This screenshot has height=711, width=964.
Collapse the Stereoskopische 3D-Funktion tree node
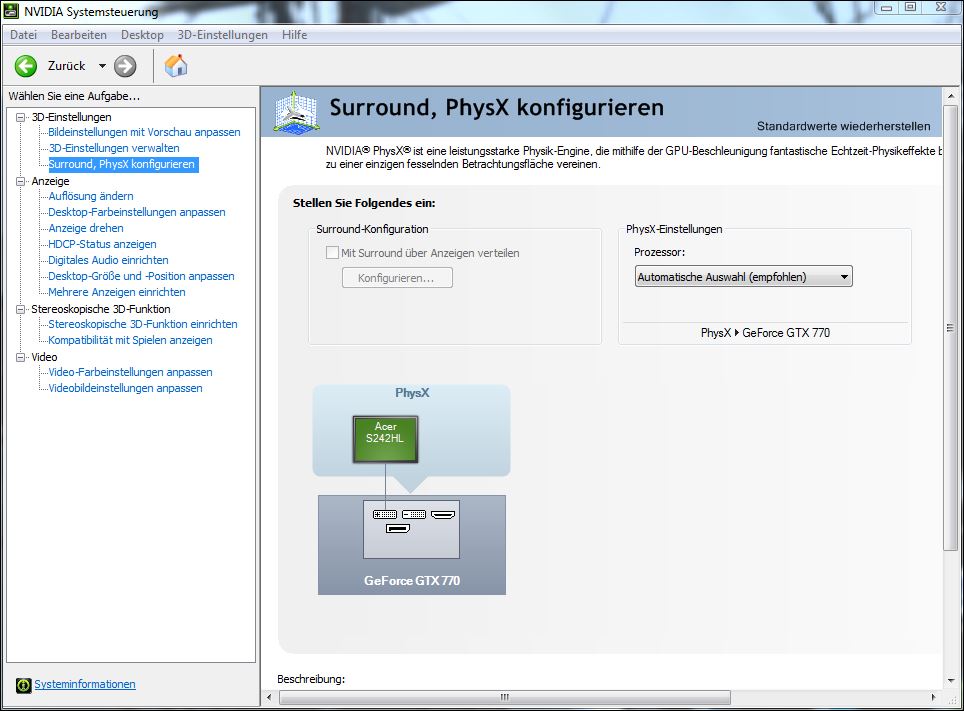pyautogui.click(x=21, y=309)
